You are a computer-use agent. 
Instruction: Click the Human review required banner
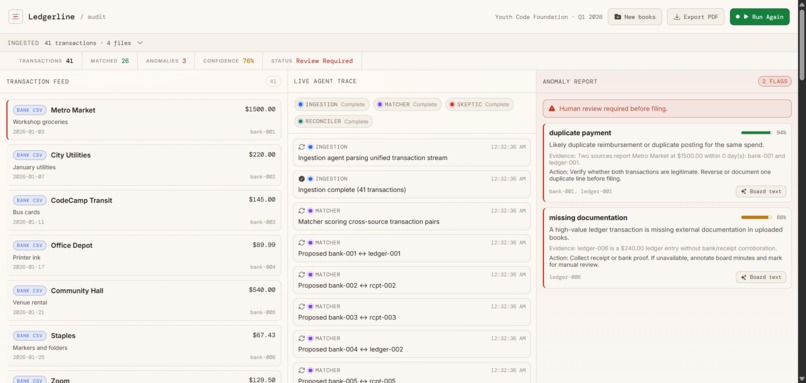coord(667,109)
